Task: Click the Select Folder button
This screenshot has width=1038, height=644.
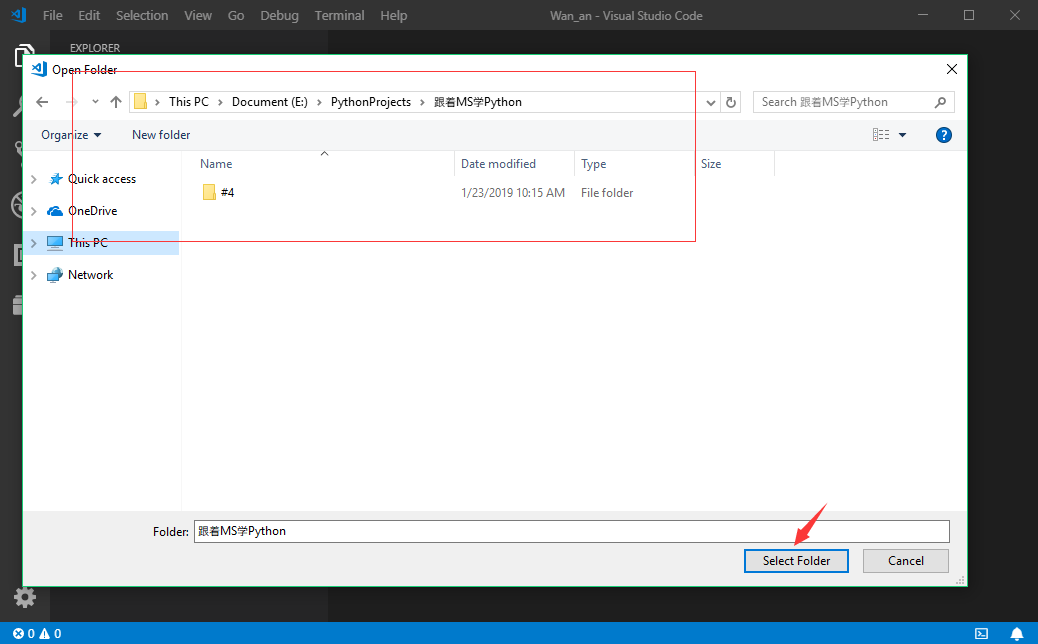Action: click(796, 561)
